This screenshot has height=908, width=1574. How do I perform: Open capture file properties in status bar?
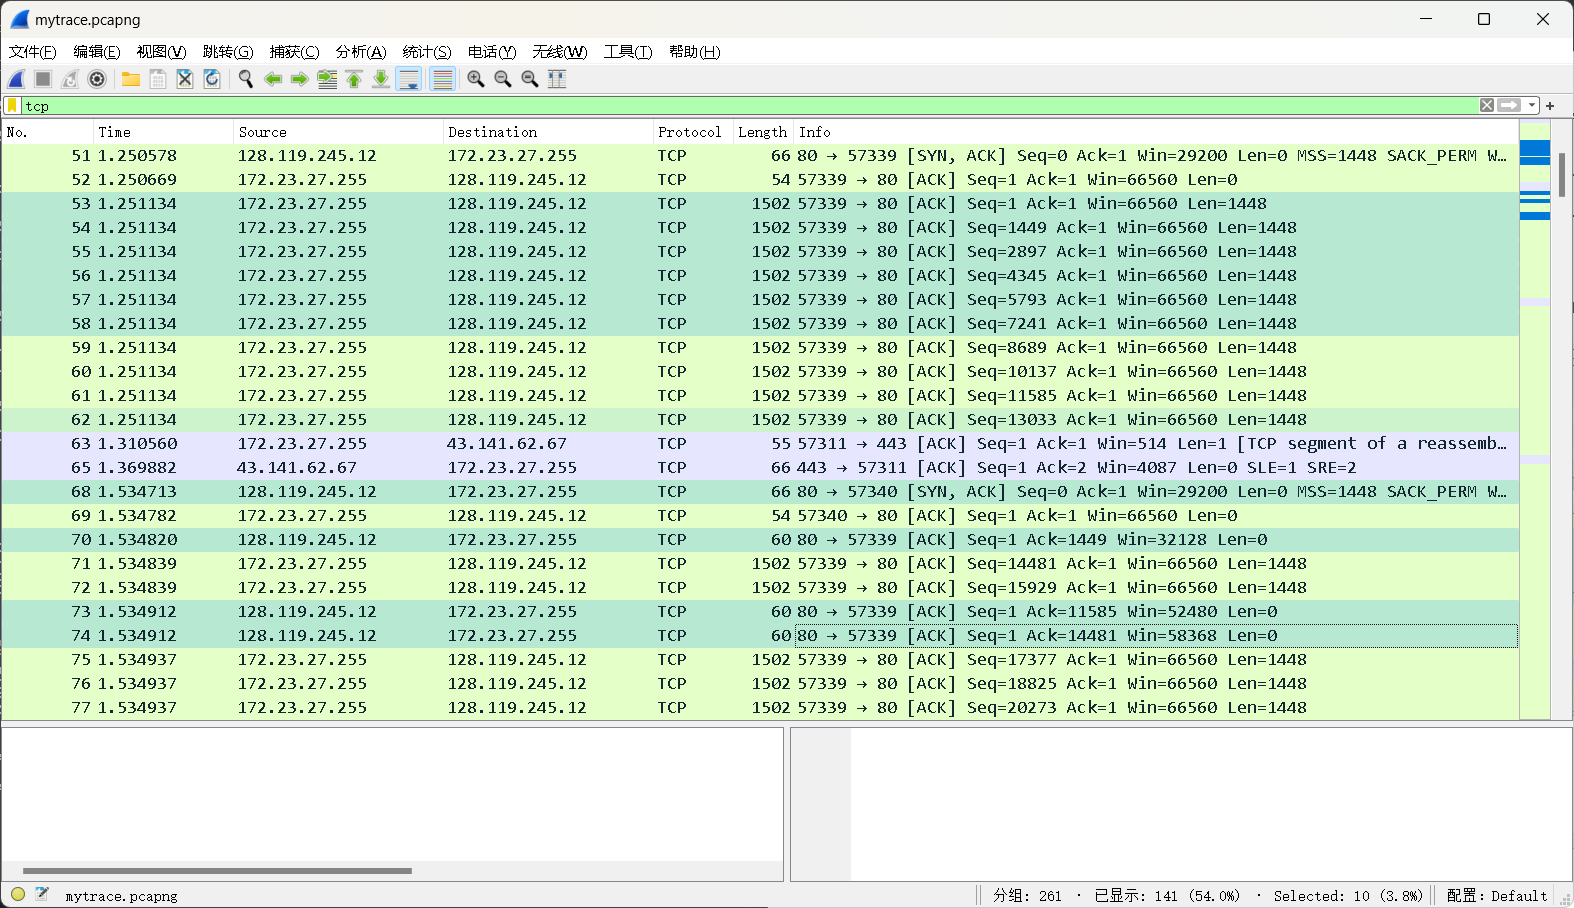coord(42,895)
